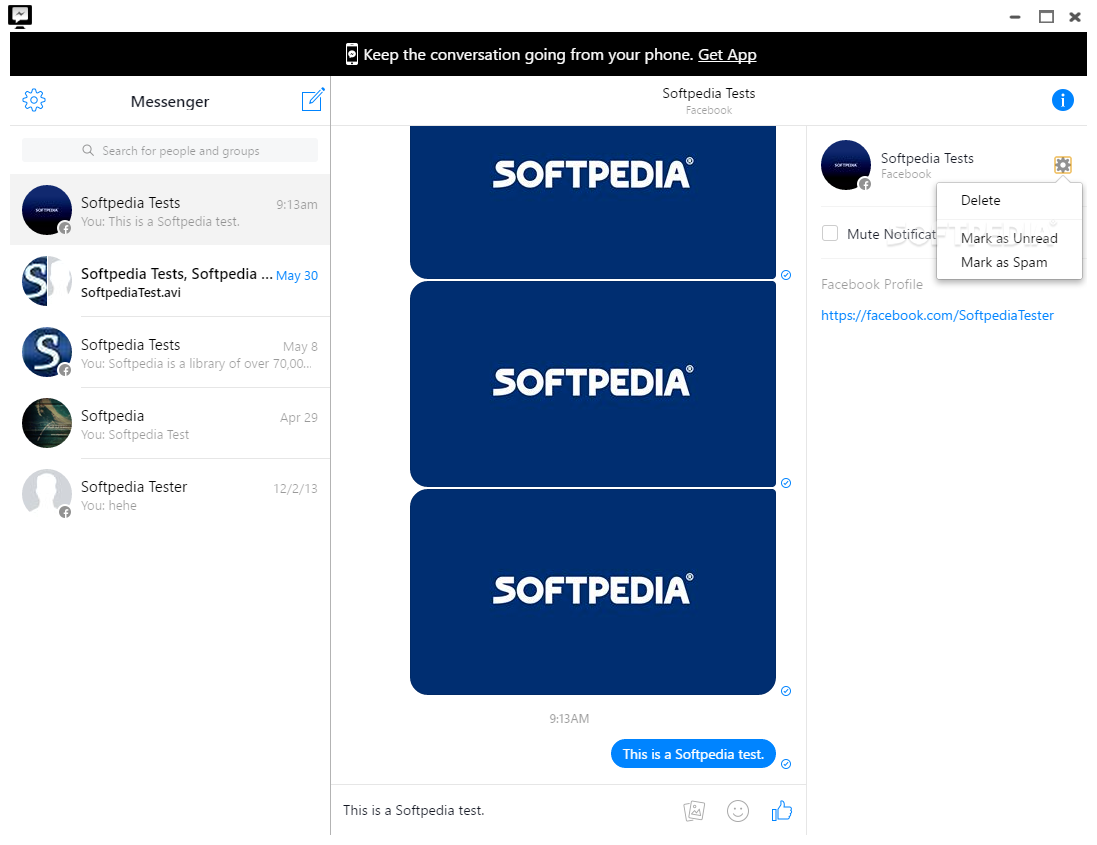
Task: Click the Softpedia Tests profile avatar in info panel
Action: tap(846, 165)
